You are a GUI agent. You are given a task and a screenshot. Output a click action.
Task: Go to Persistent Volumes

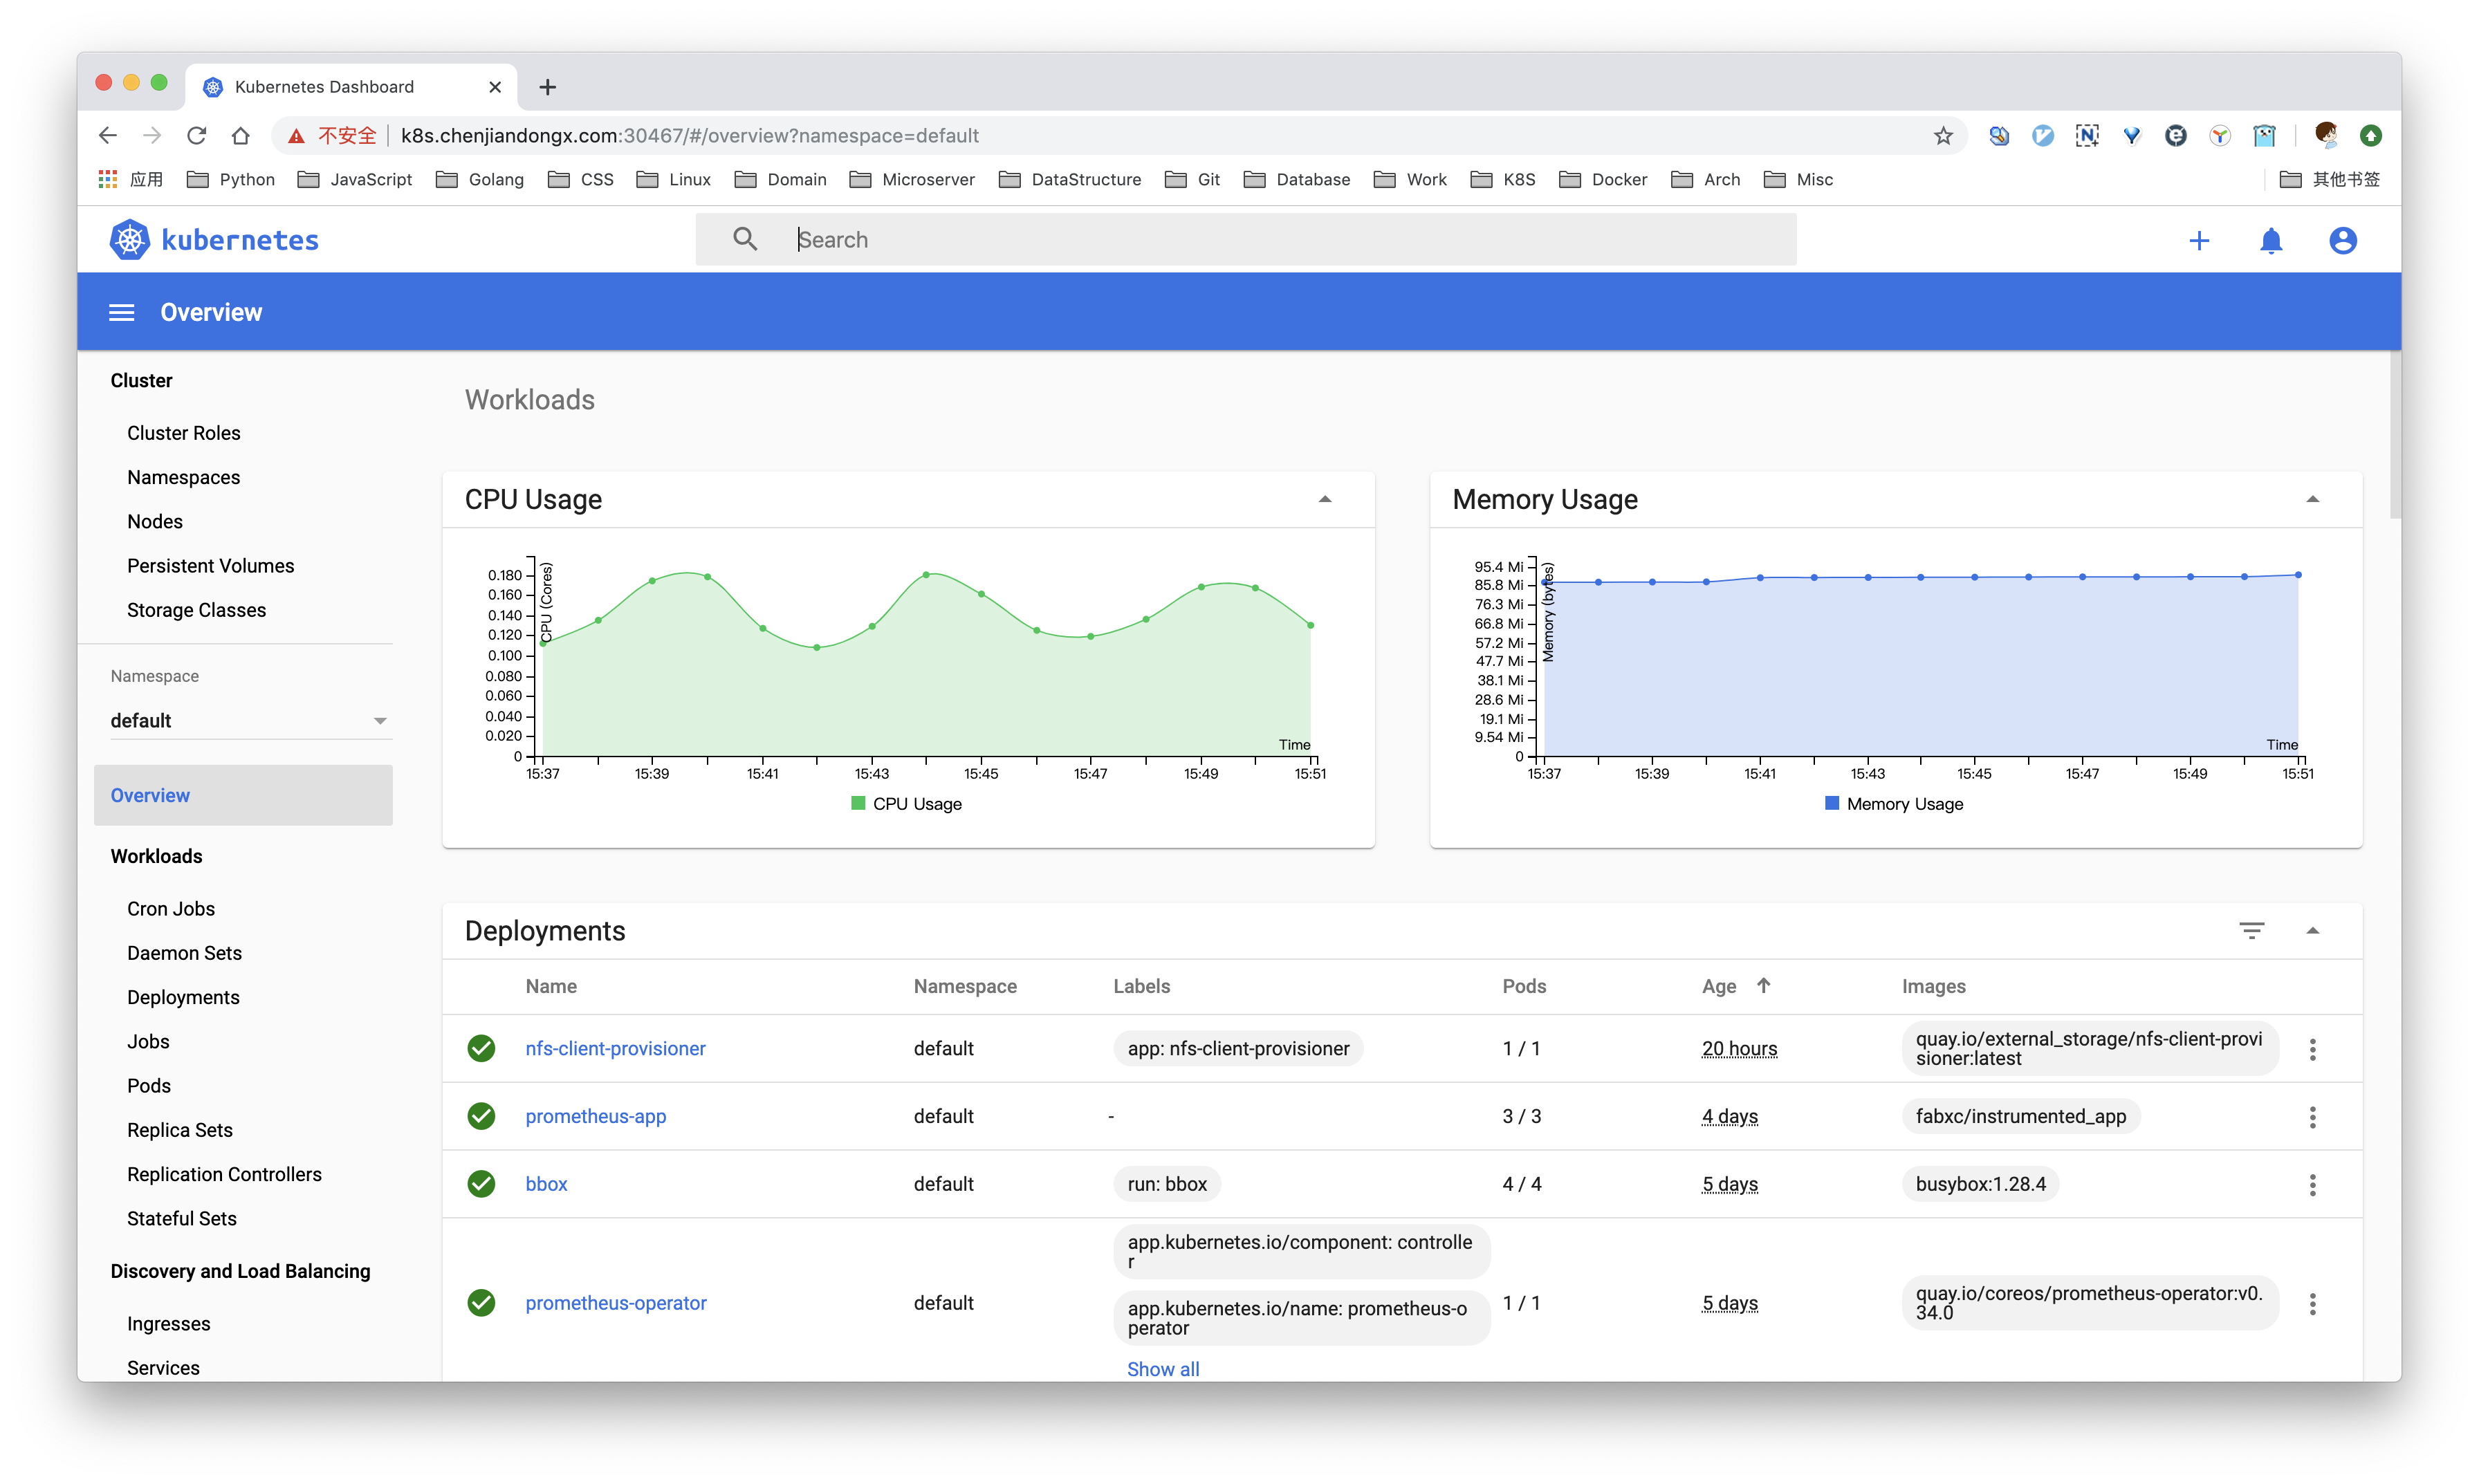(x=211, y=566)
